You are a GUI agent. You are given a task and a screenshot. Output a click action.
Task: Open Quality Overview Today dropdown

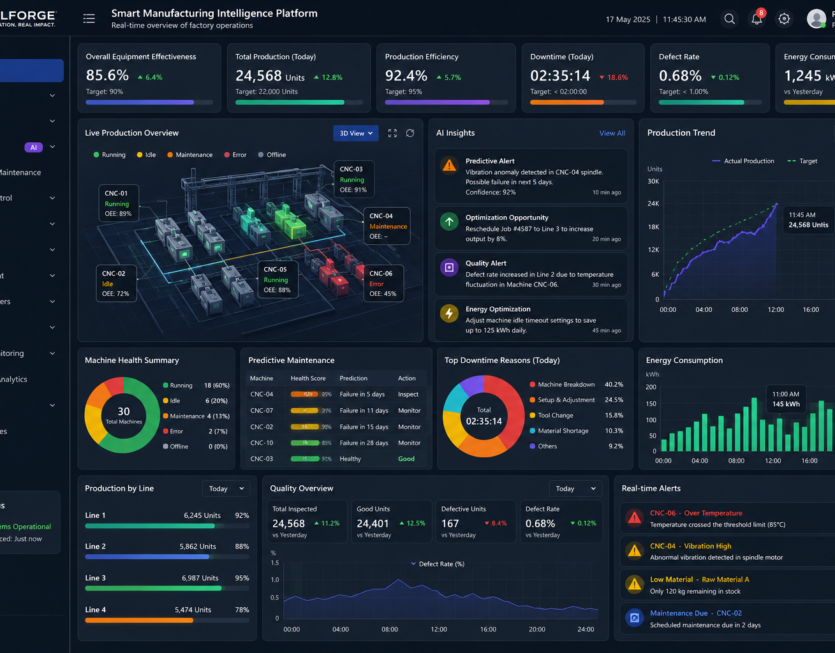575,488
